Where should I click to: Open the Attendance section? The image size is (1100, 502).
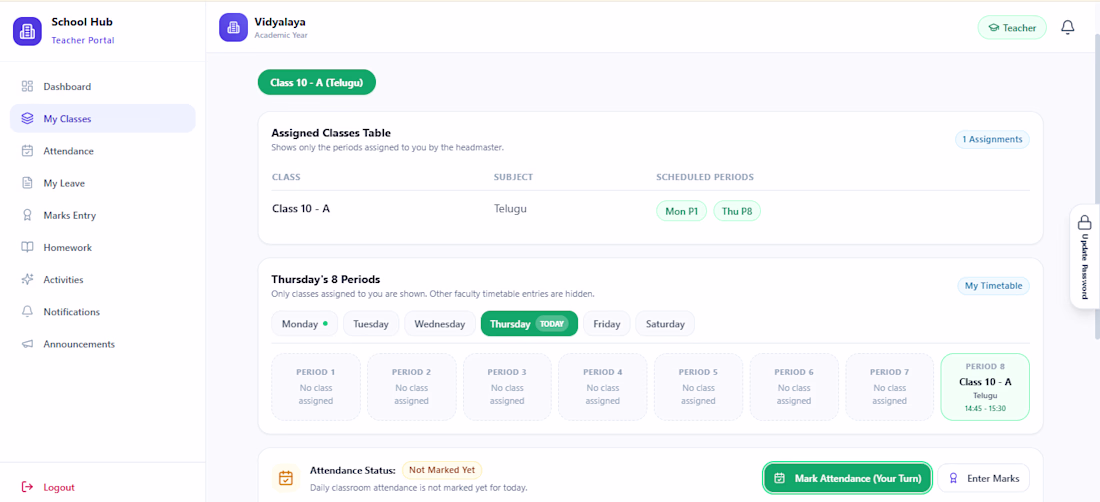click(x=102, y=151)
